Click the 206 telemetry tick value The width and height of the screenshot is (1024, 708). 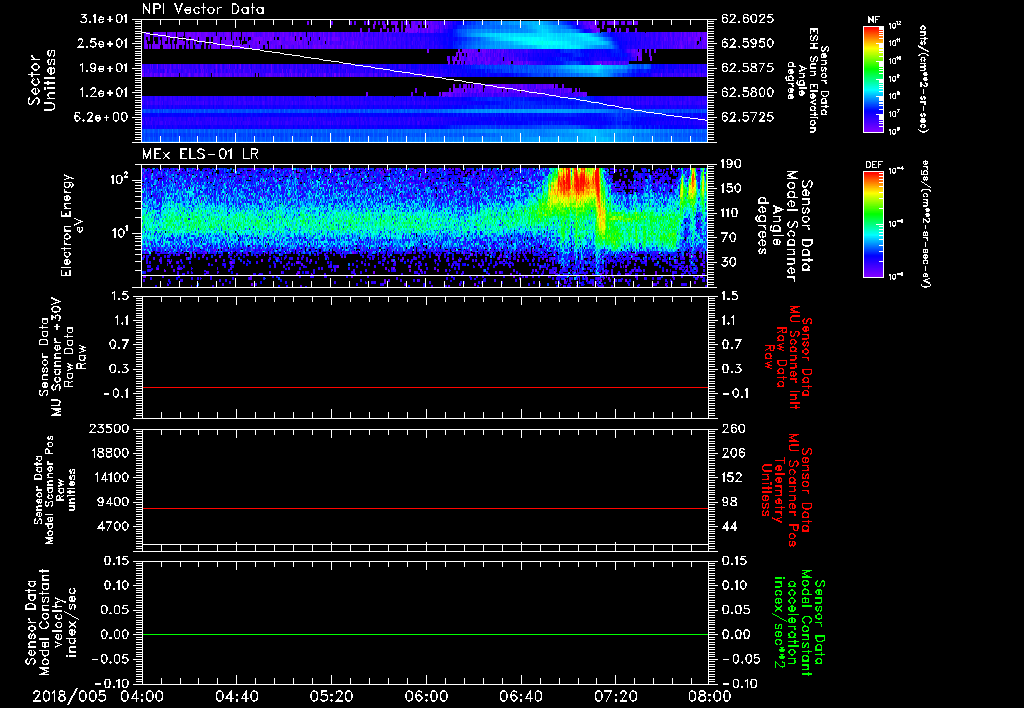(732, 453)
